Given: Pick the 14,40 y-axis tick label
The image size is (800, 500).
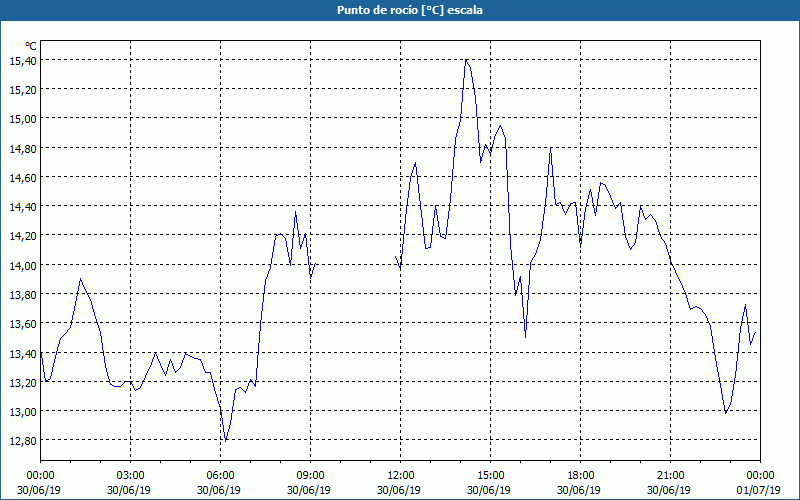Looking at the screenshot, I should point(22,207).
